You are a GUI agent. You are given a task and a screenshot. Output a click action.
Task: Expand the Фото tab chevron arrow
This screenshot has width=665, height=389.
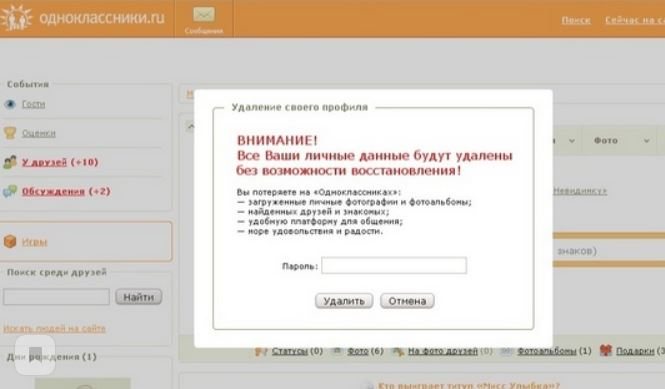(x=646, y=141)
